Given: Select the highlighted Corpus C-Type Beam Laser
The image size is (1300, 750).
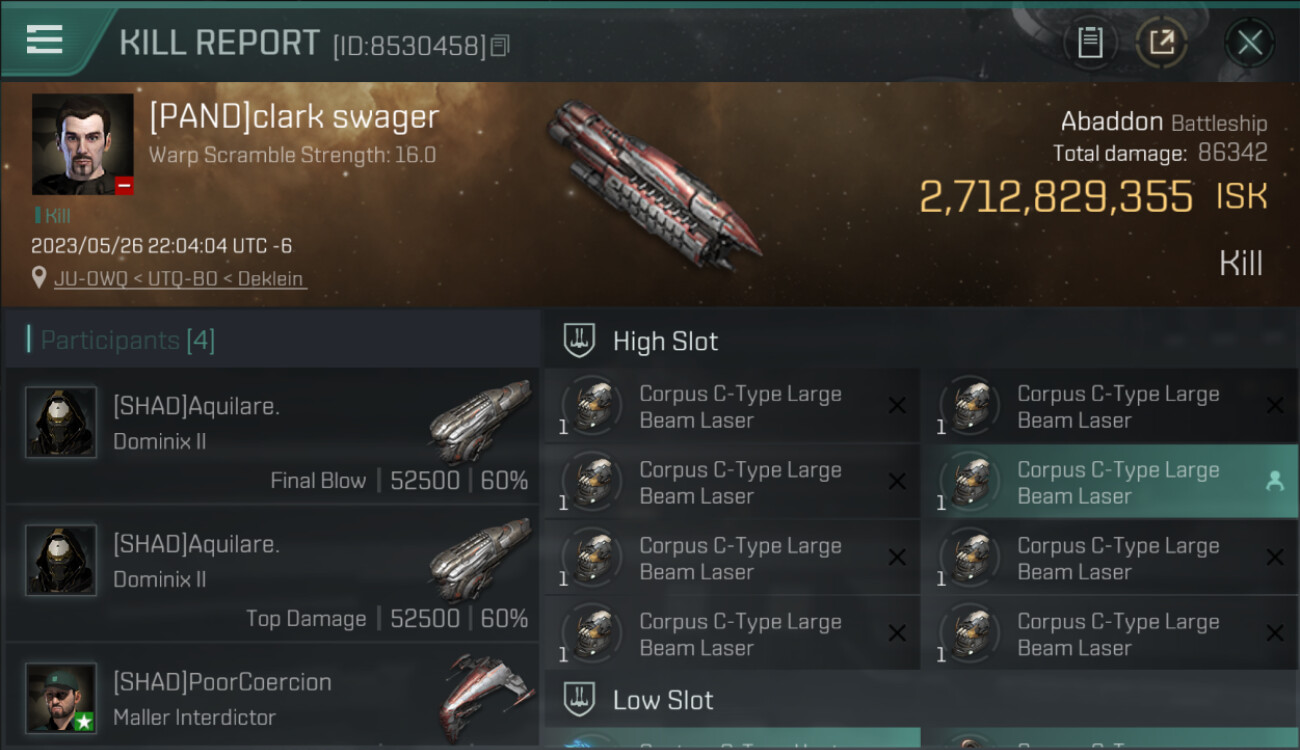Looking at the screenshot, I should (1110, 482).
